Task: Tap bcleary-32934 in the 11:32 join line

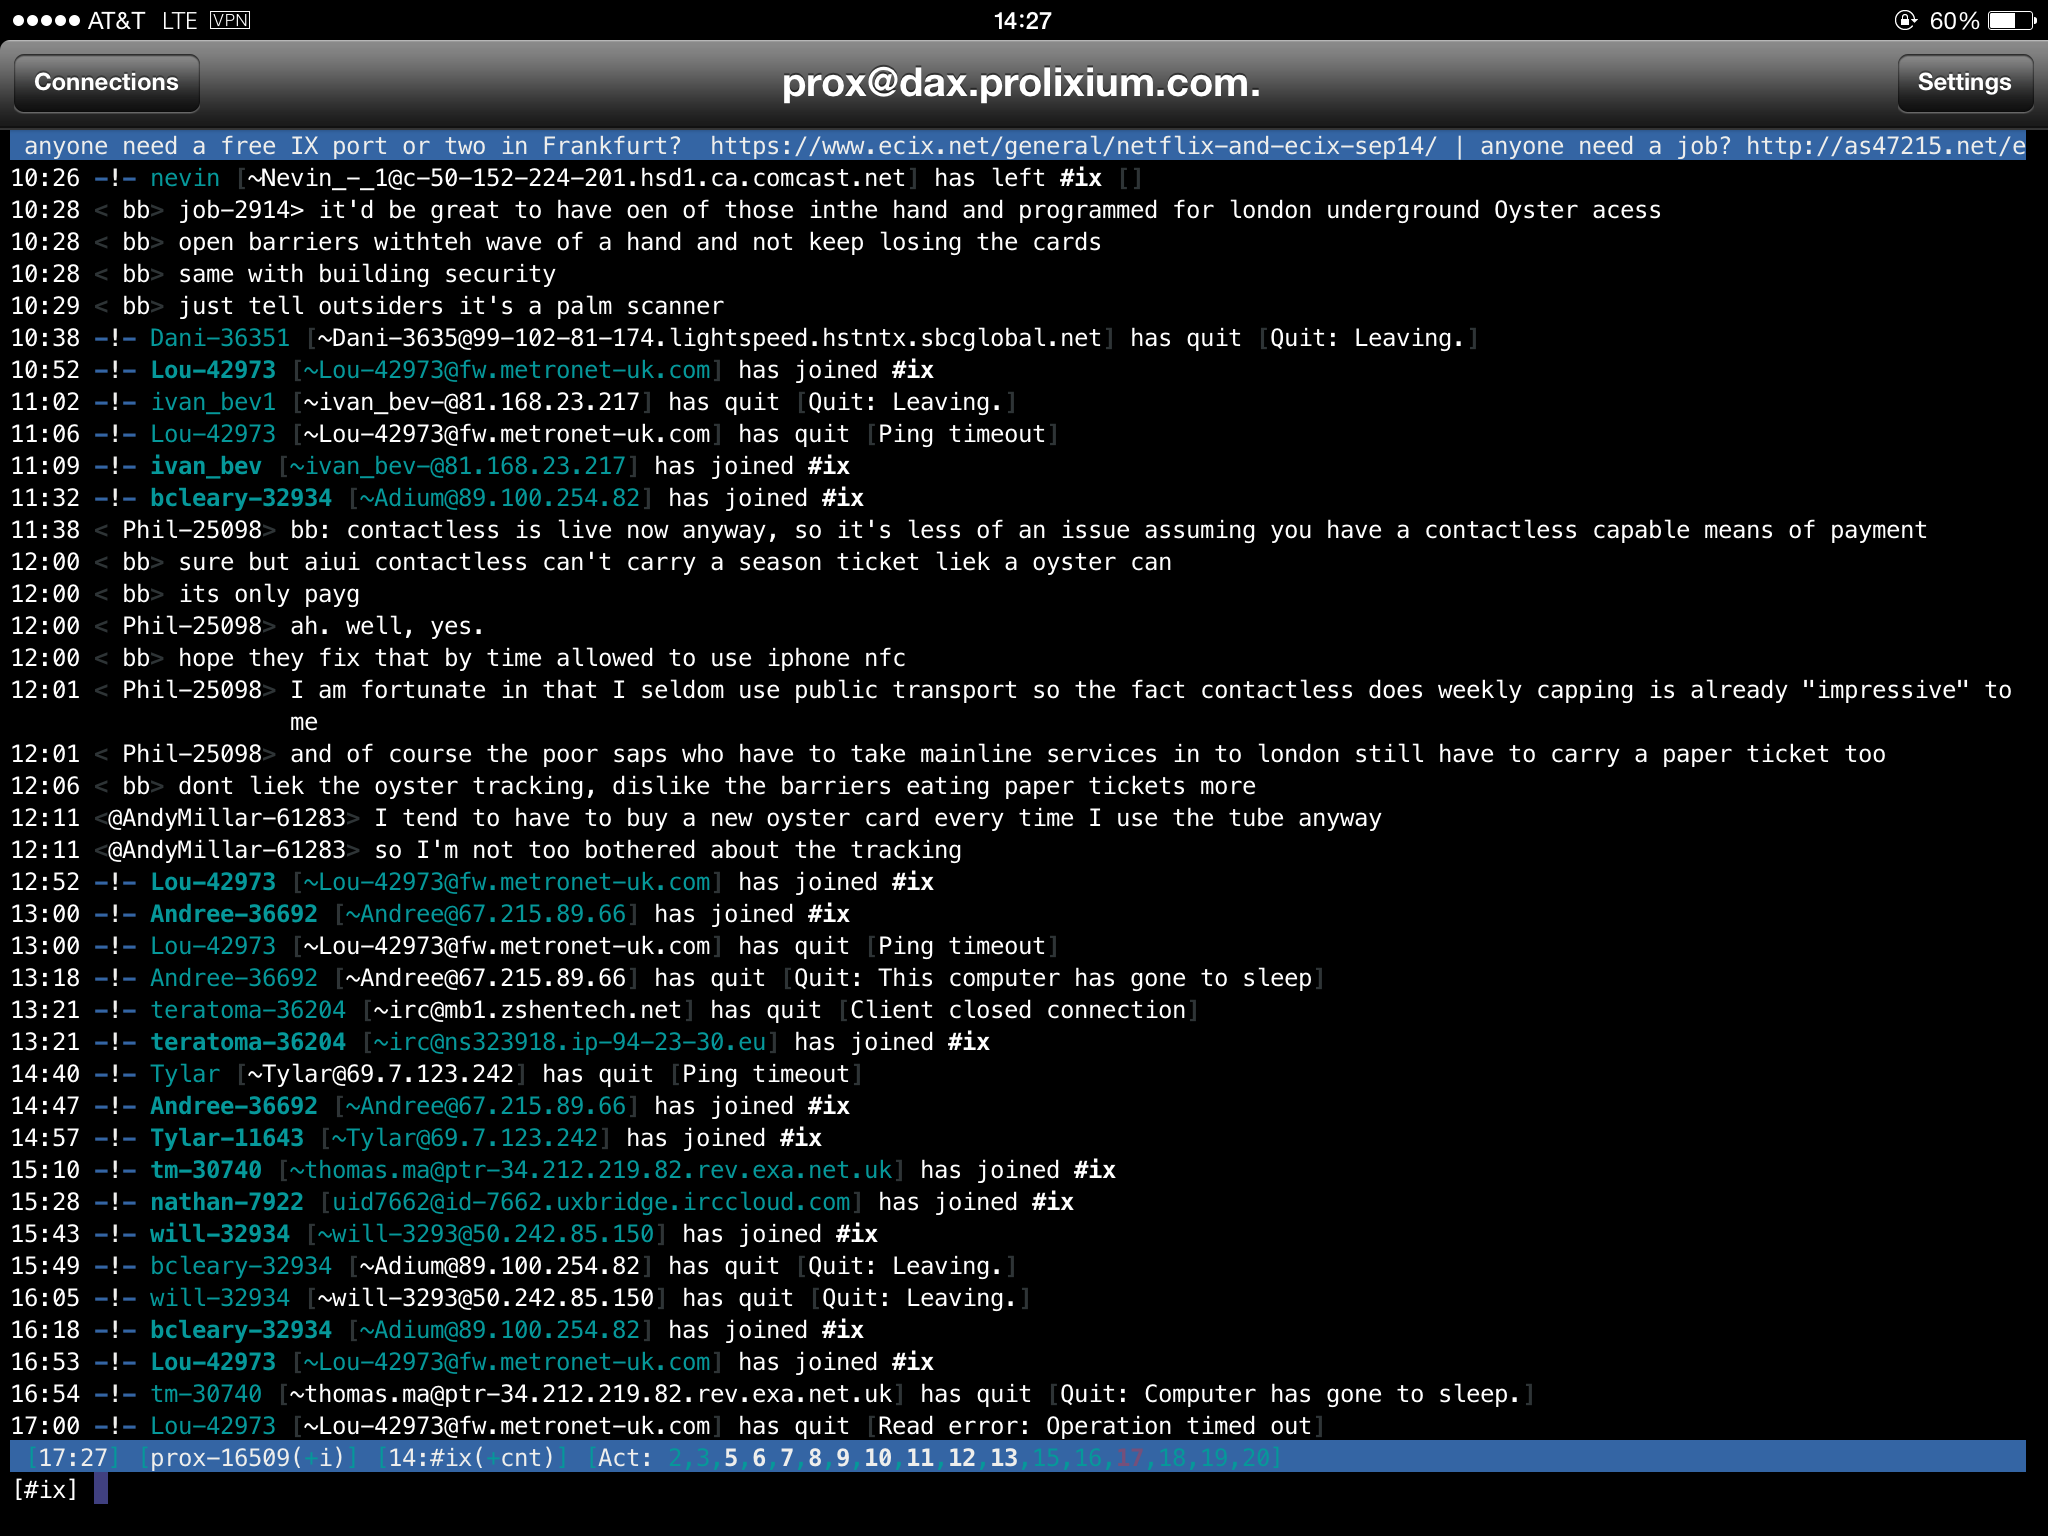Action: (x=241, y=498)
